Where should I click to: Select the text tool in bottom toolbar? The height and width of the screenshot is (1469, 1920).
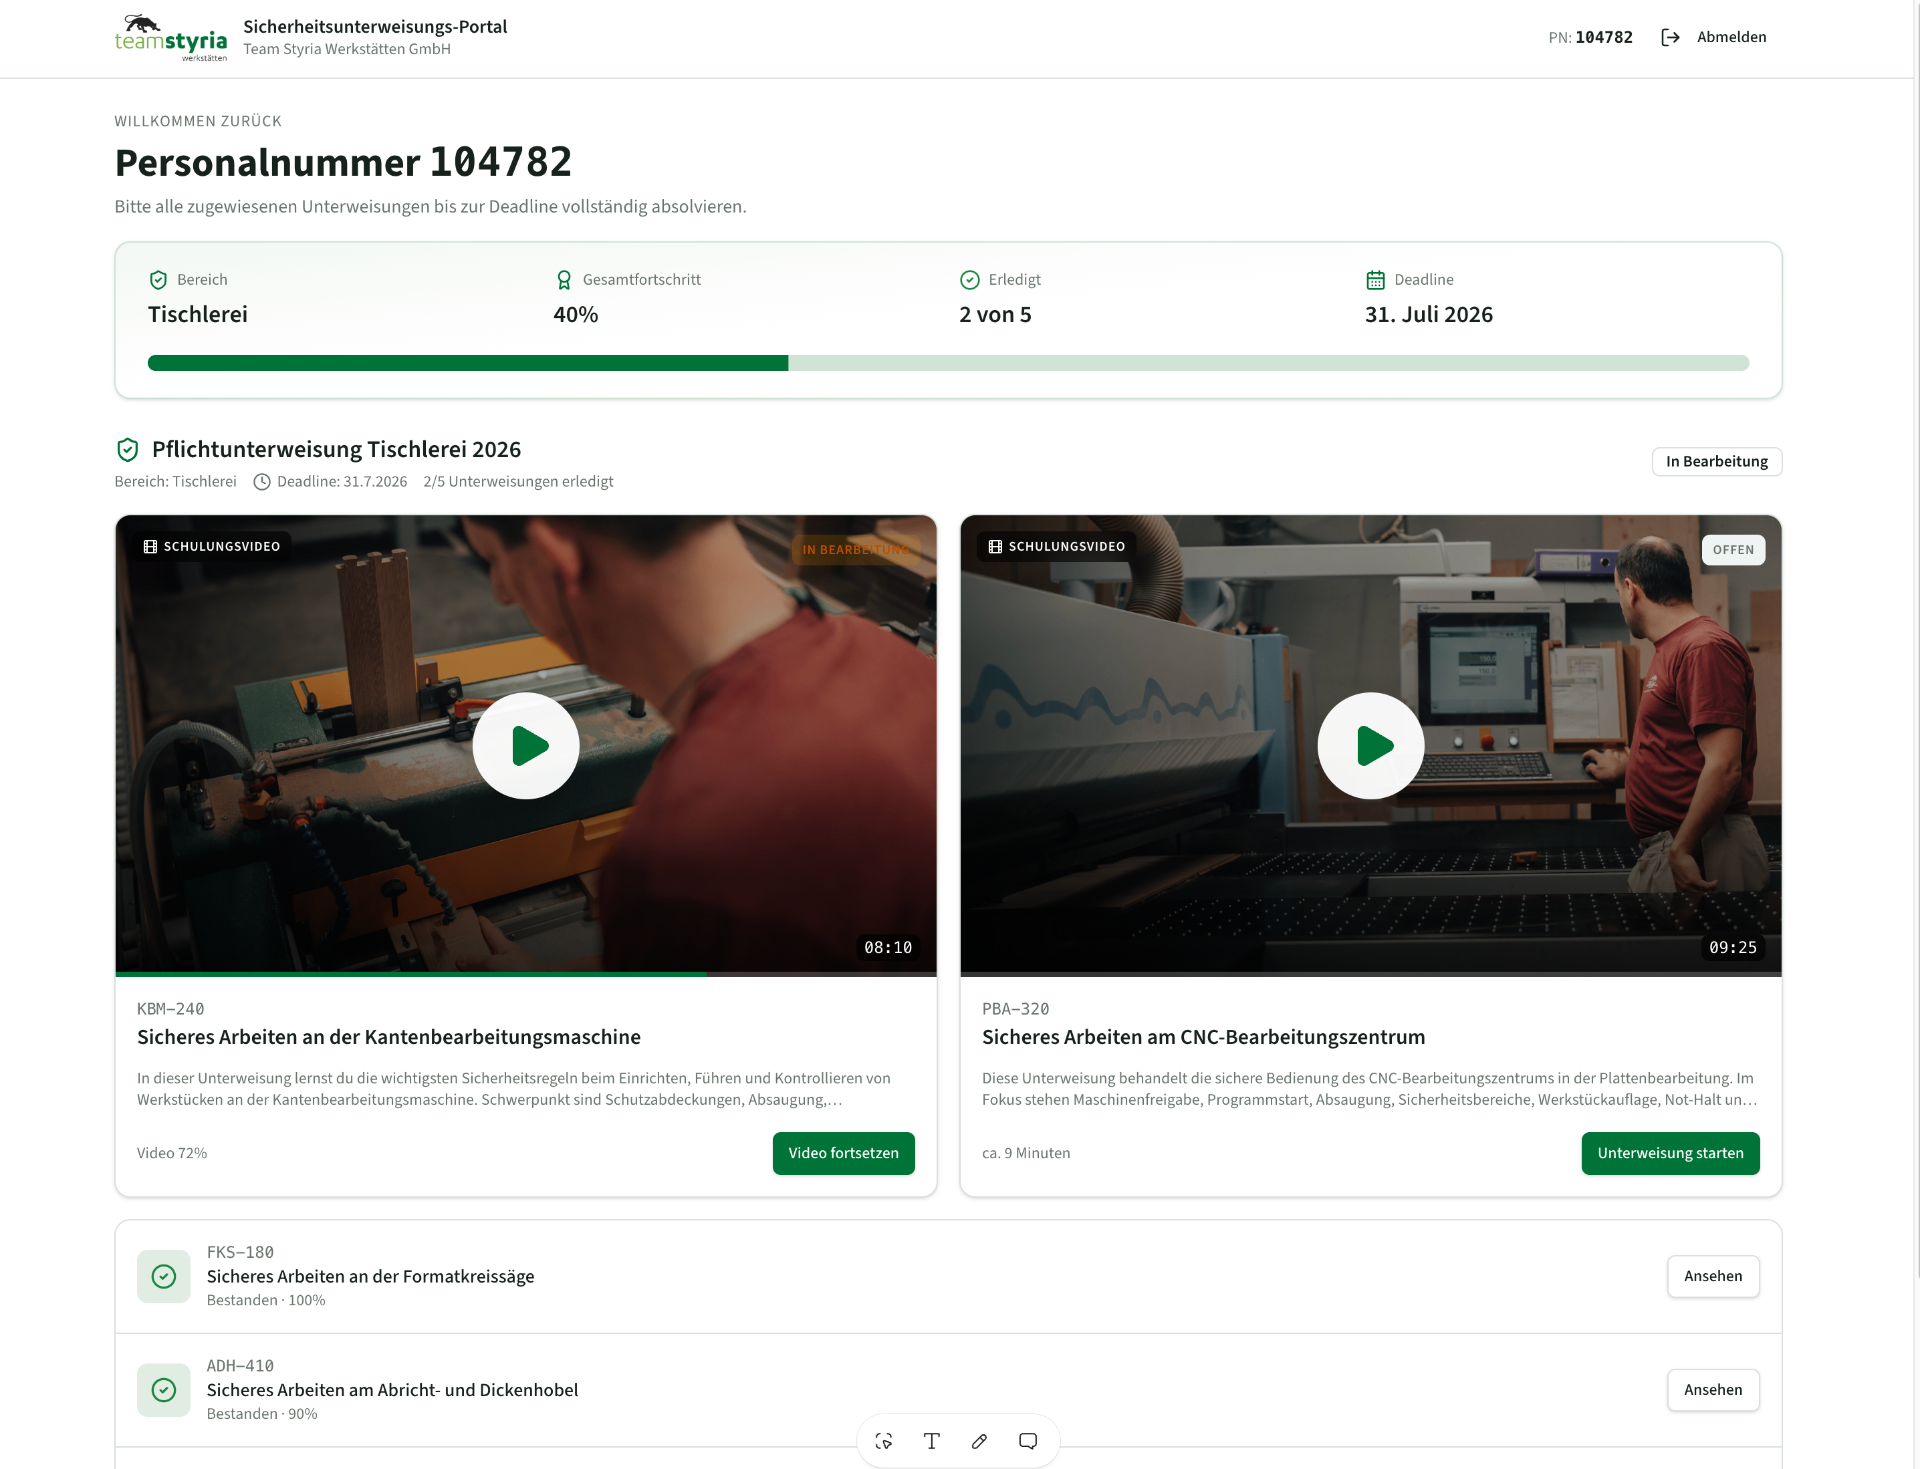932,1441
